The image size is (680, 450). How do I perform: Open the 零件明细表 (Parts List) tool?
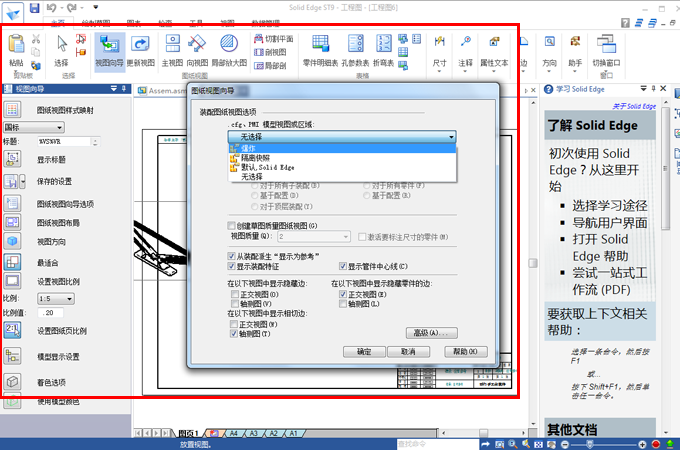[x=319, y=48]
